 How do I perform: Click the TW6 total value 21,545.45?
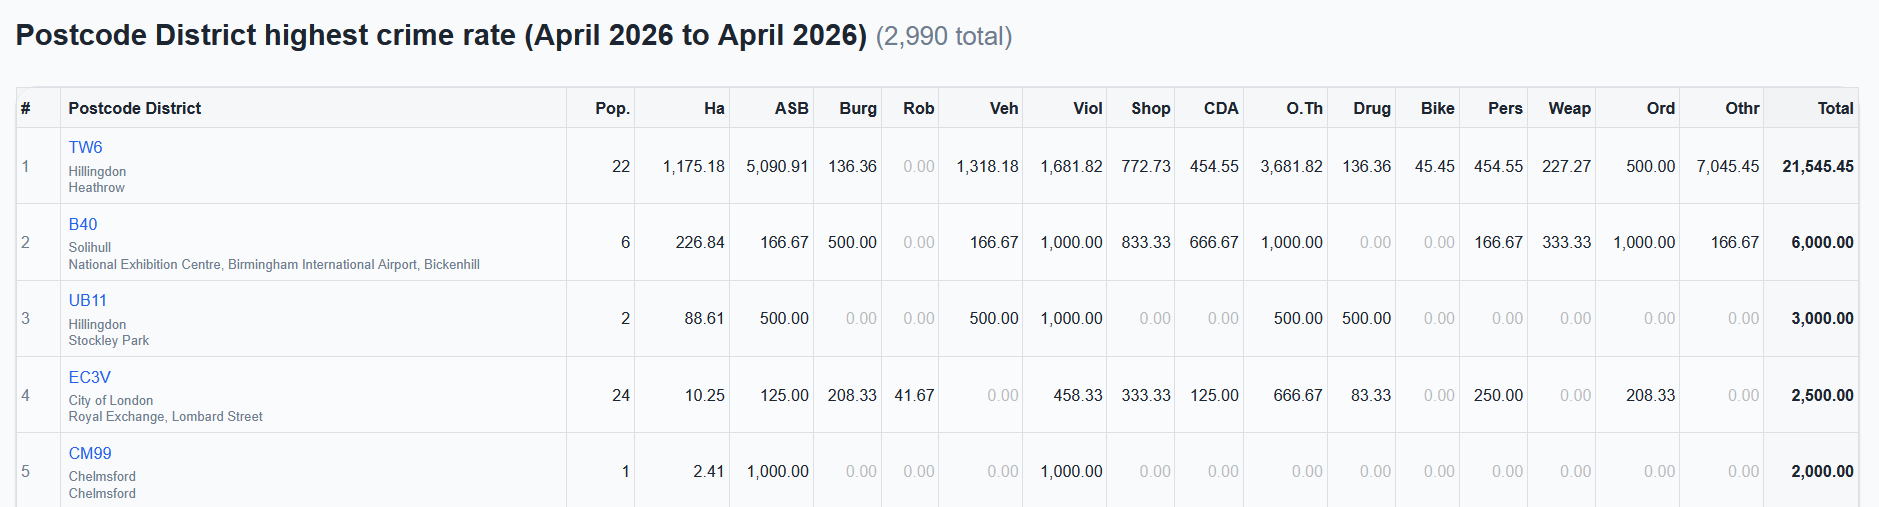[x=1818, y=166]
